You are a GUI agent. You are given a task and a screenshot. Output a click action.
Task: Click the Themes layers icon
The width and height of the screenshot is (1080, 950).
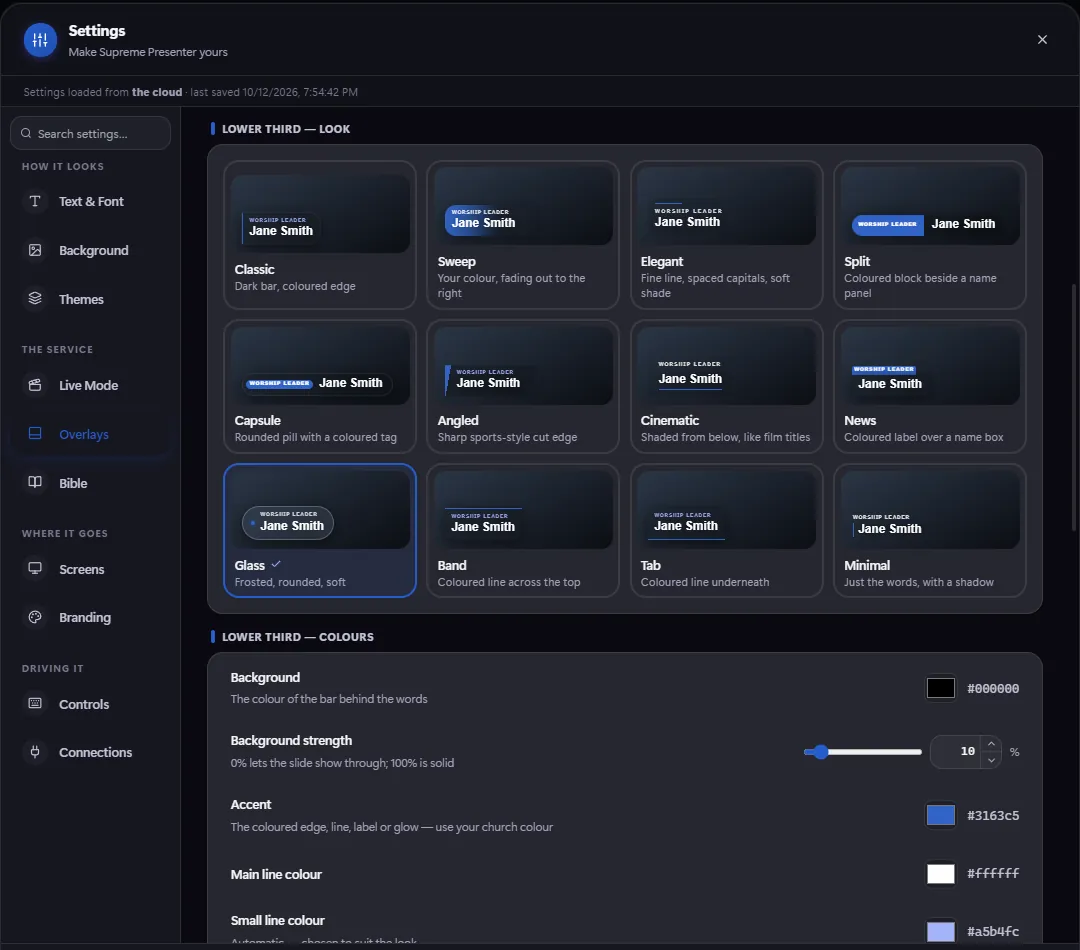pos(35,298)
